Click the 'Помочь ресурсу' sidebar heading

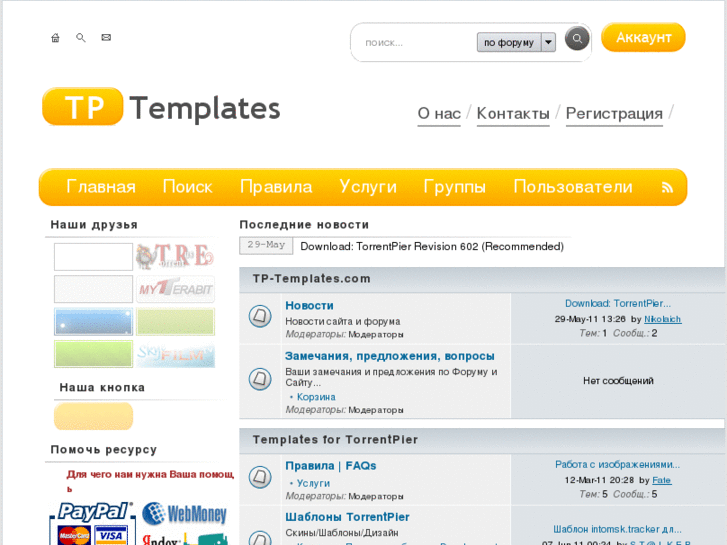pyautogui.click(x=104, y=449)
